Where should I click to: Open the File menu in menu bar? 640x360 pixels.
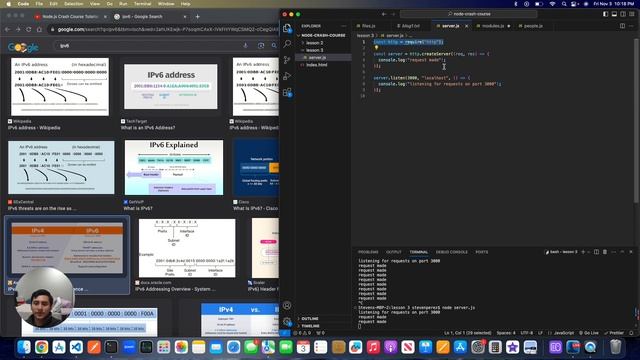click(39, 4)
